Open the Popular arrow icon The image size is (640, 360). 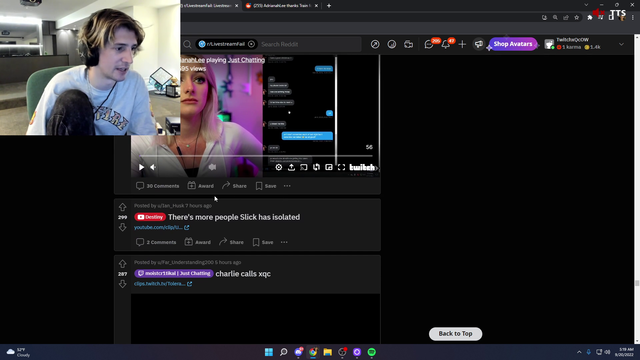tap(375, 44)
